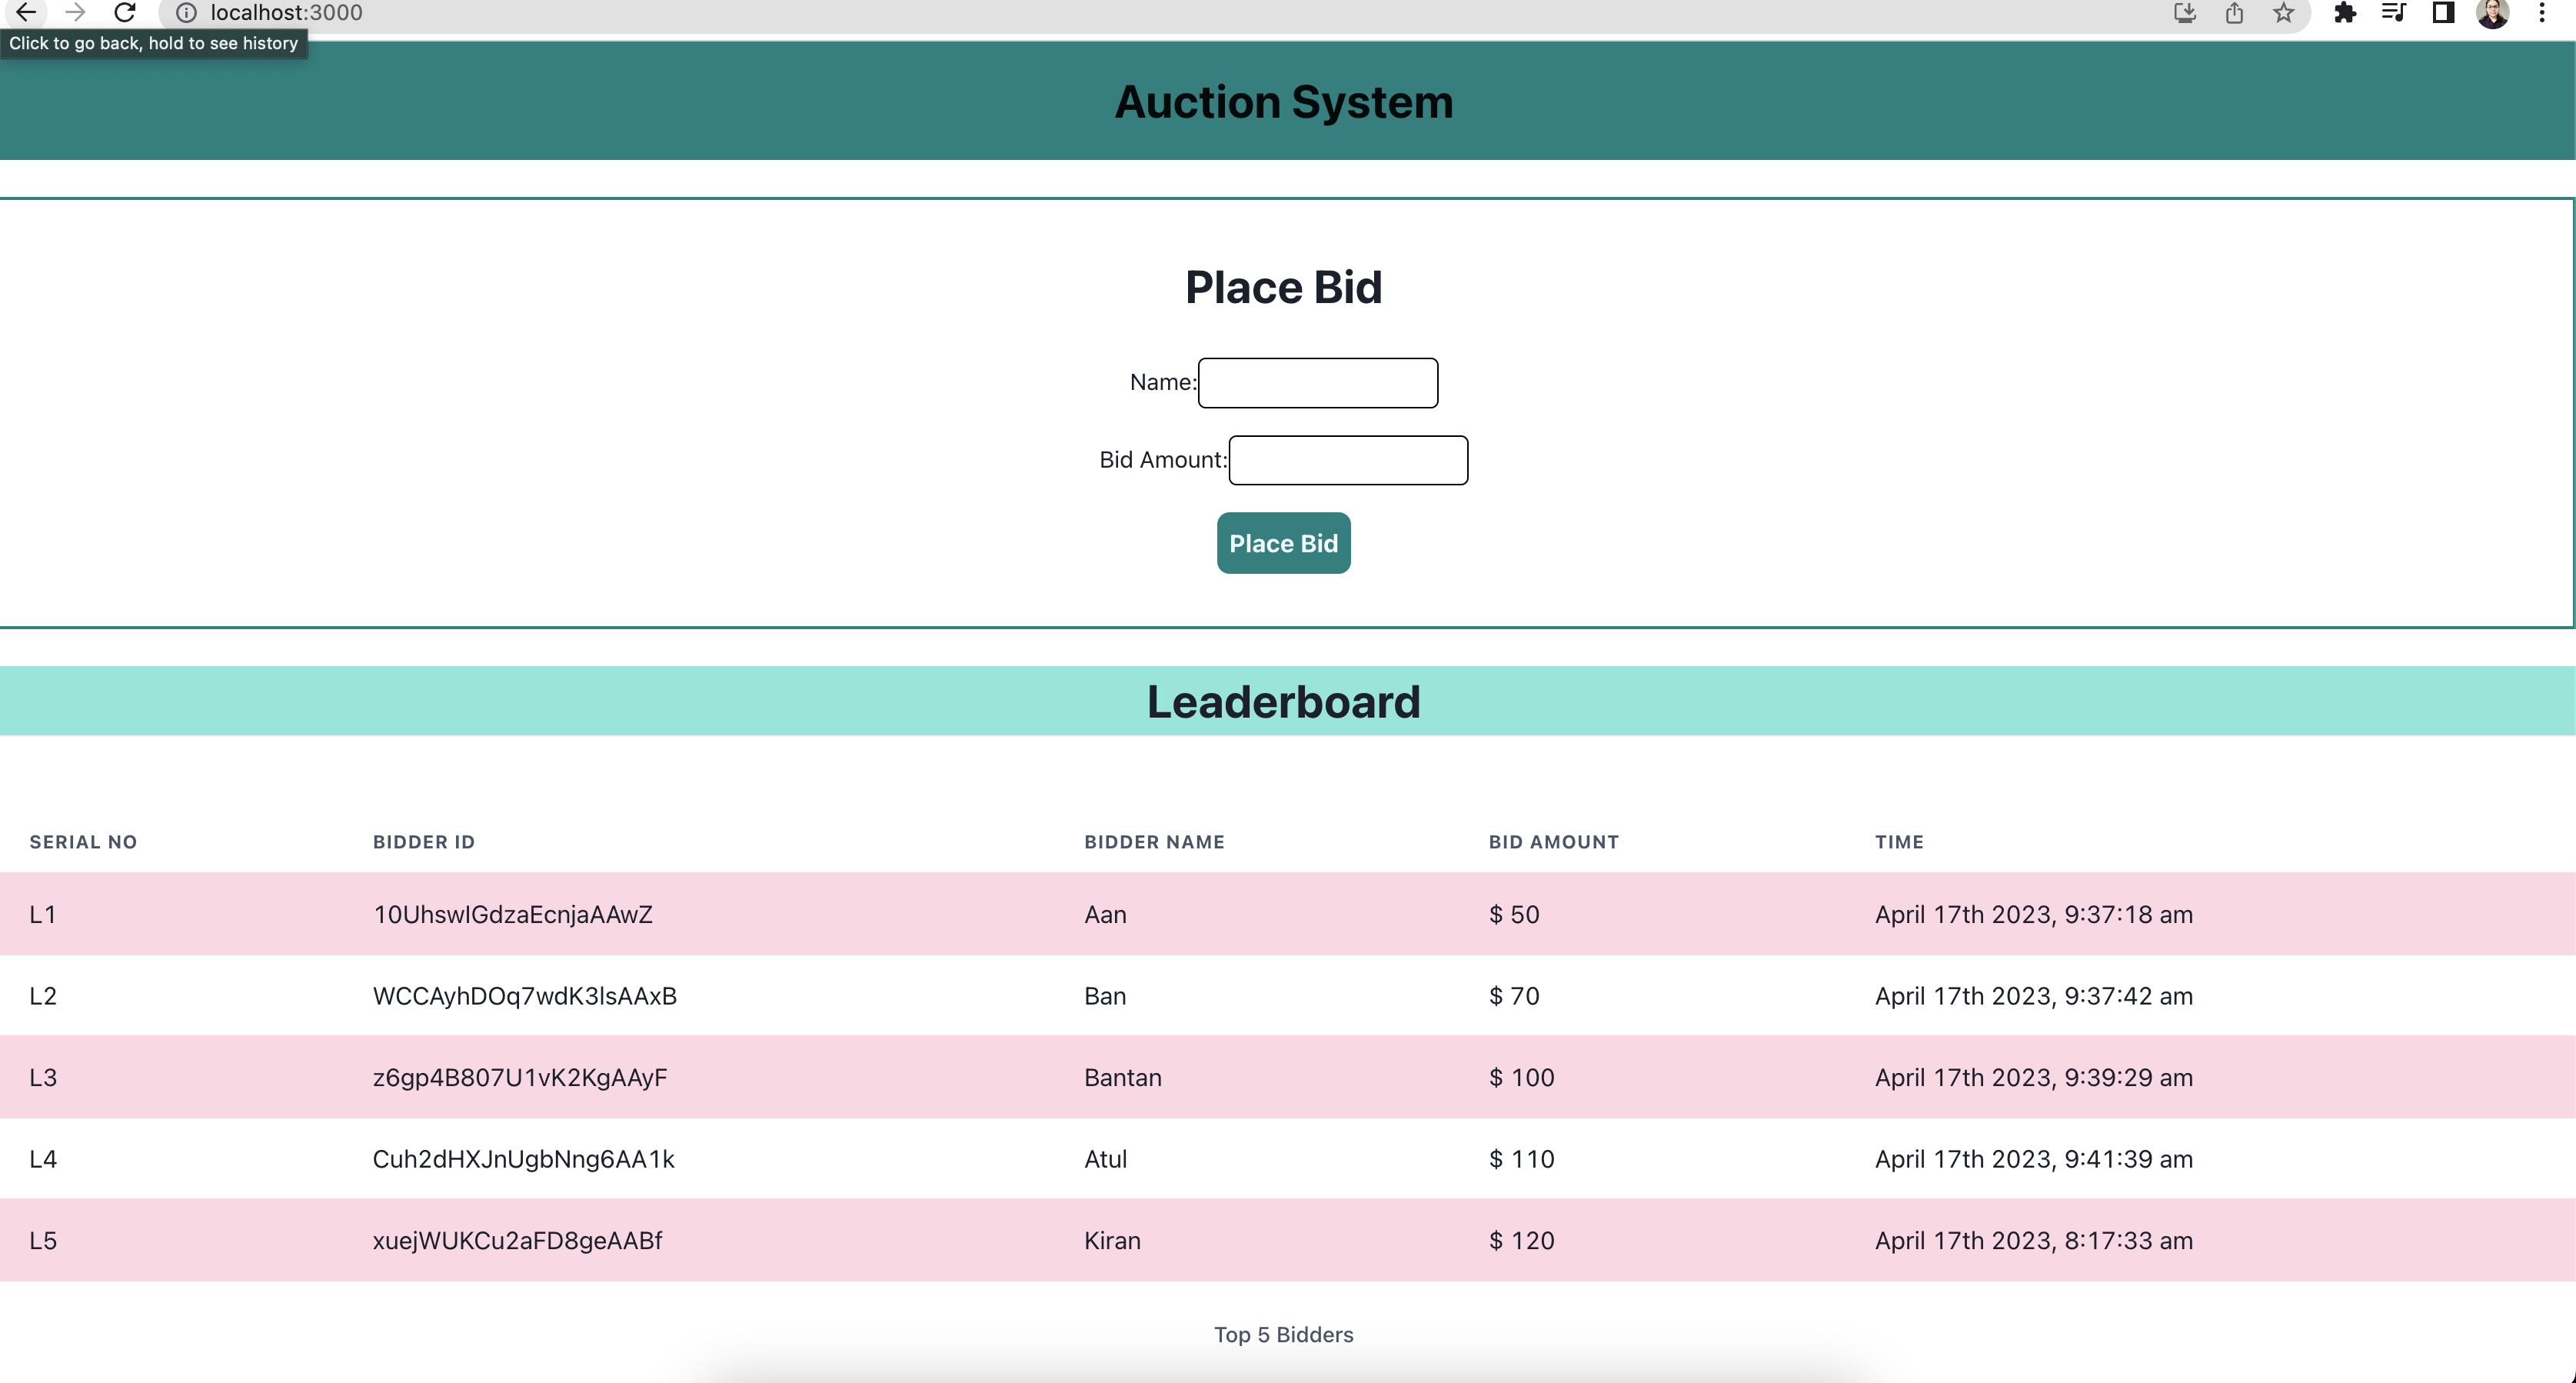
Task: Toggle the bookmark star for this page
Action: pyautogui.click(x=2283, y=13)
